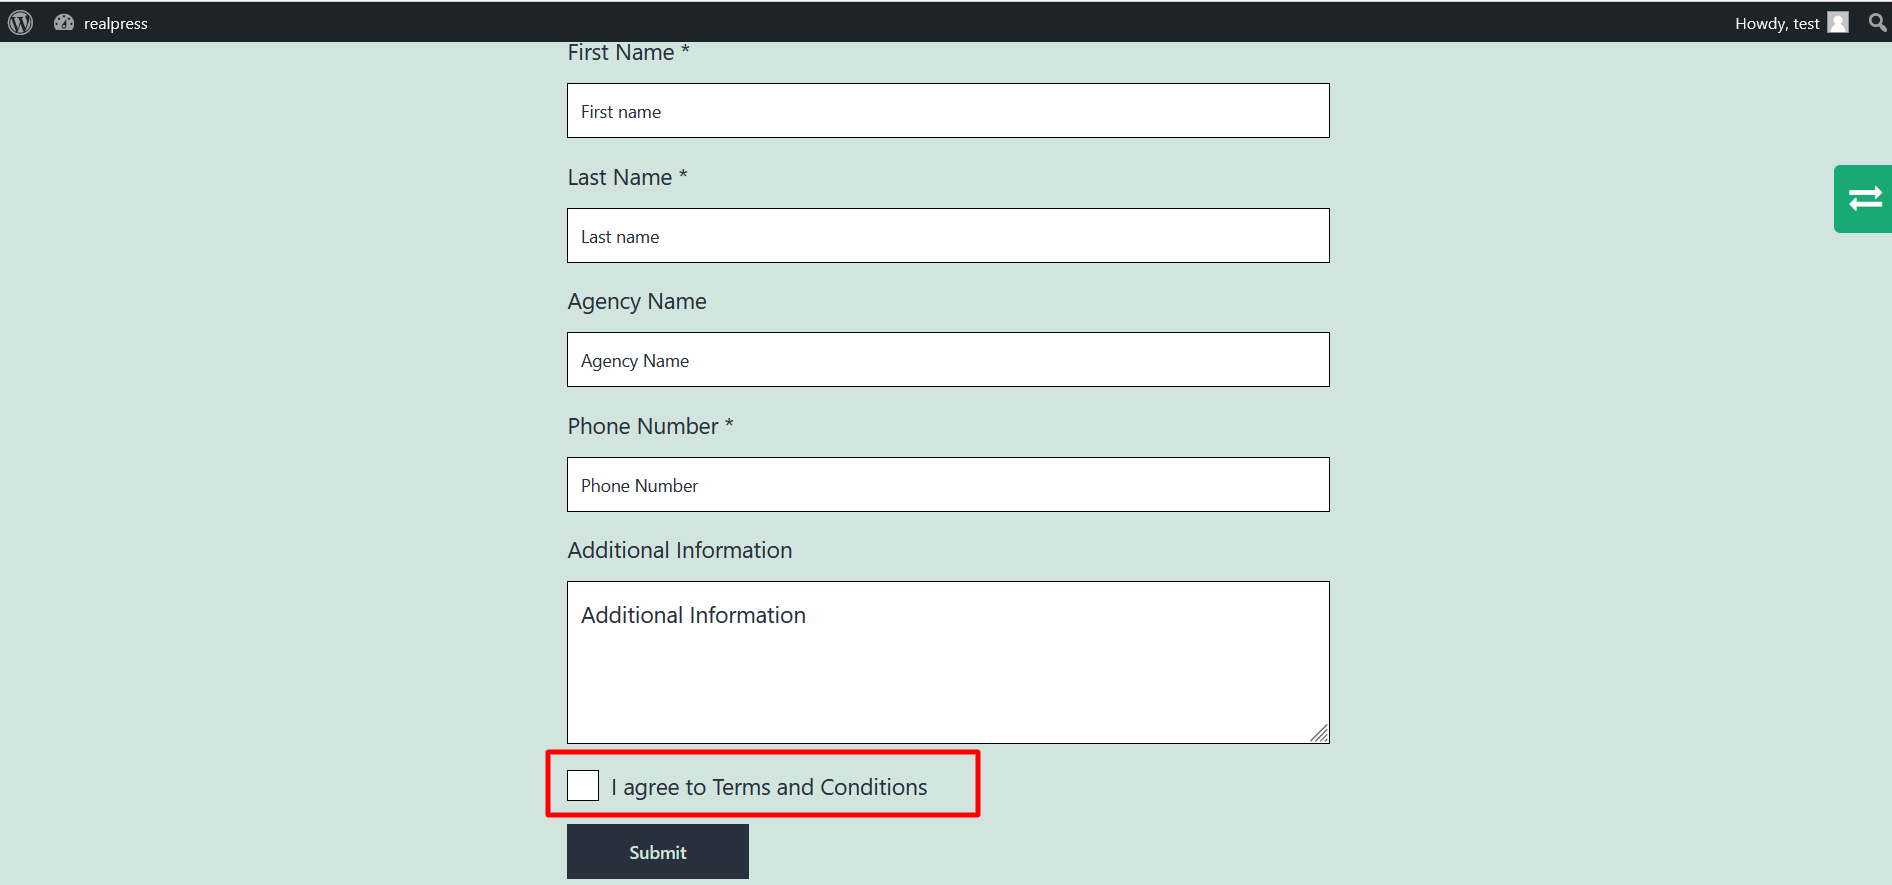
Task: Open the WordPress logo menu
Action: tap(21, 23)
